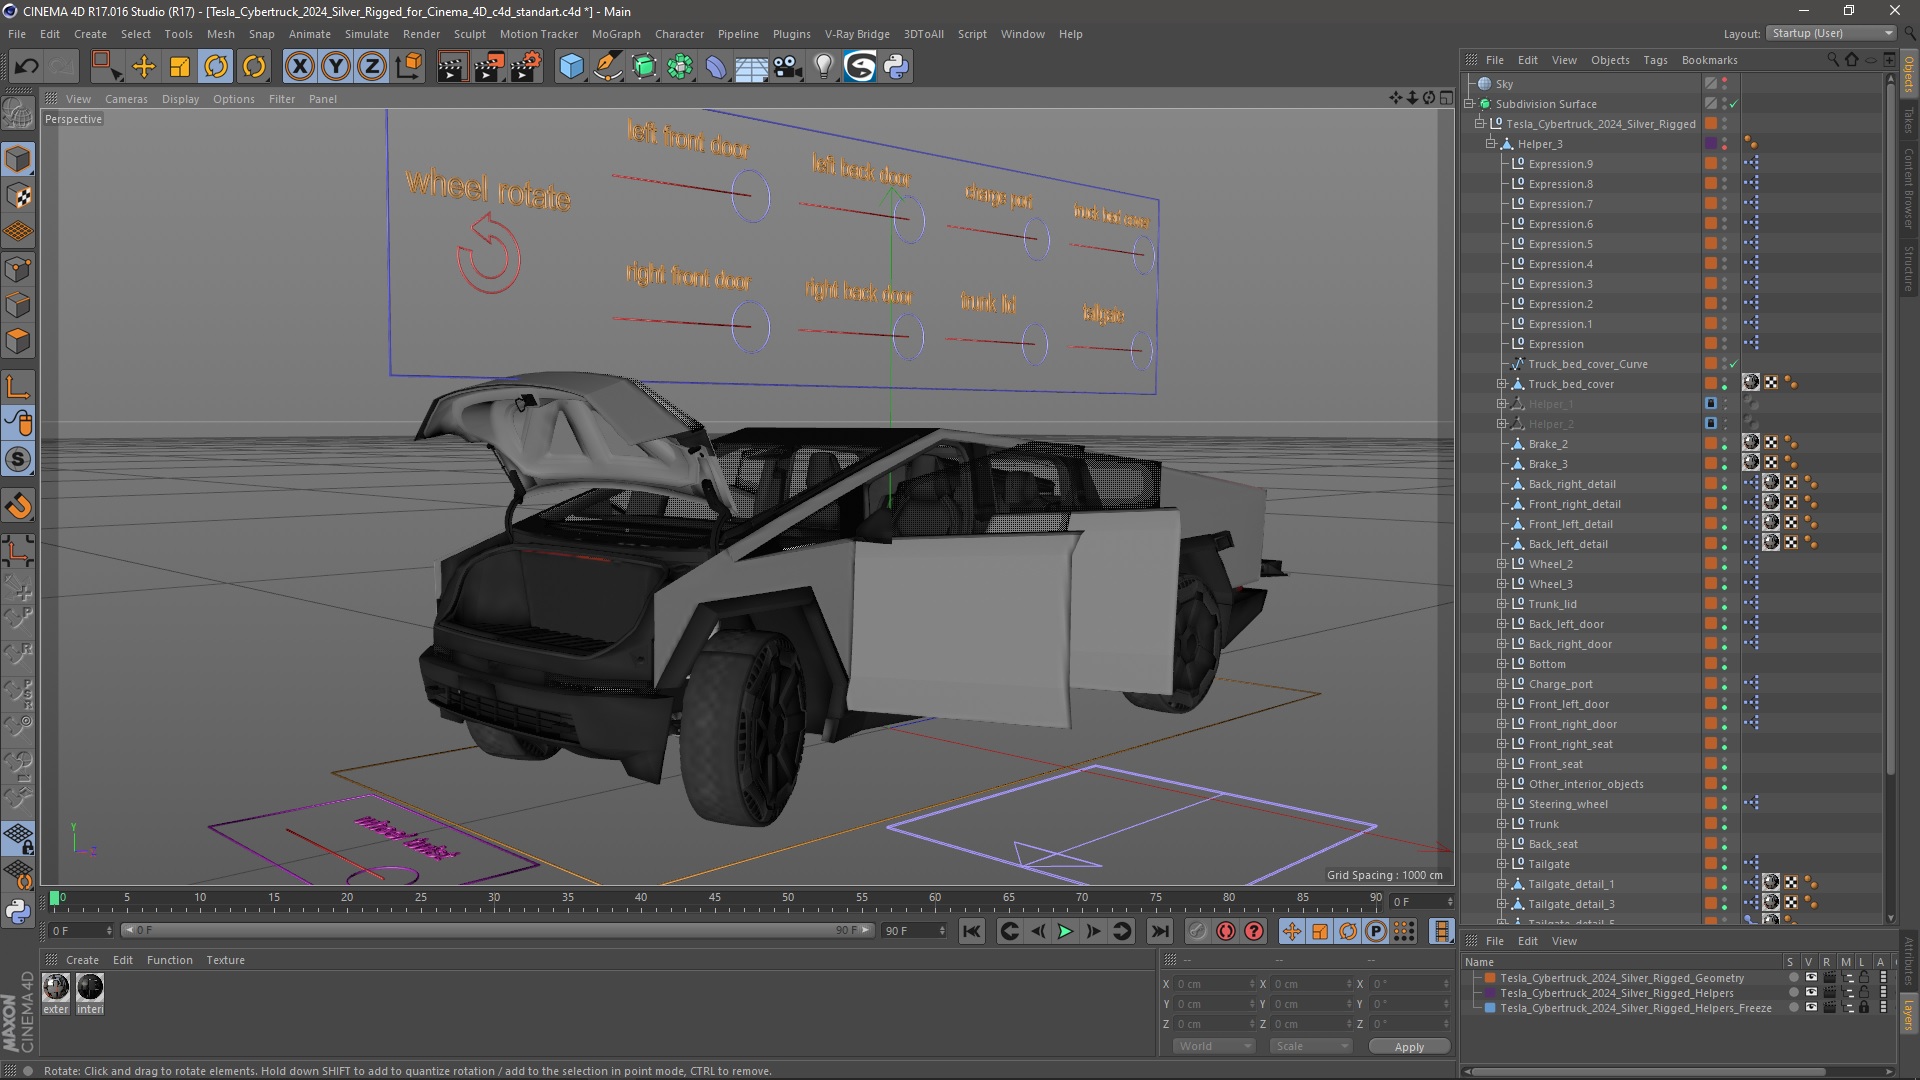Select the Move tool in top toolbar
1920x1080 pixels.
[x=144, y=67]
